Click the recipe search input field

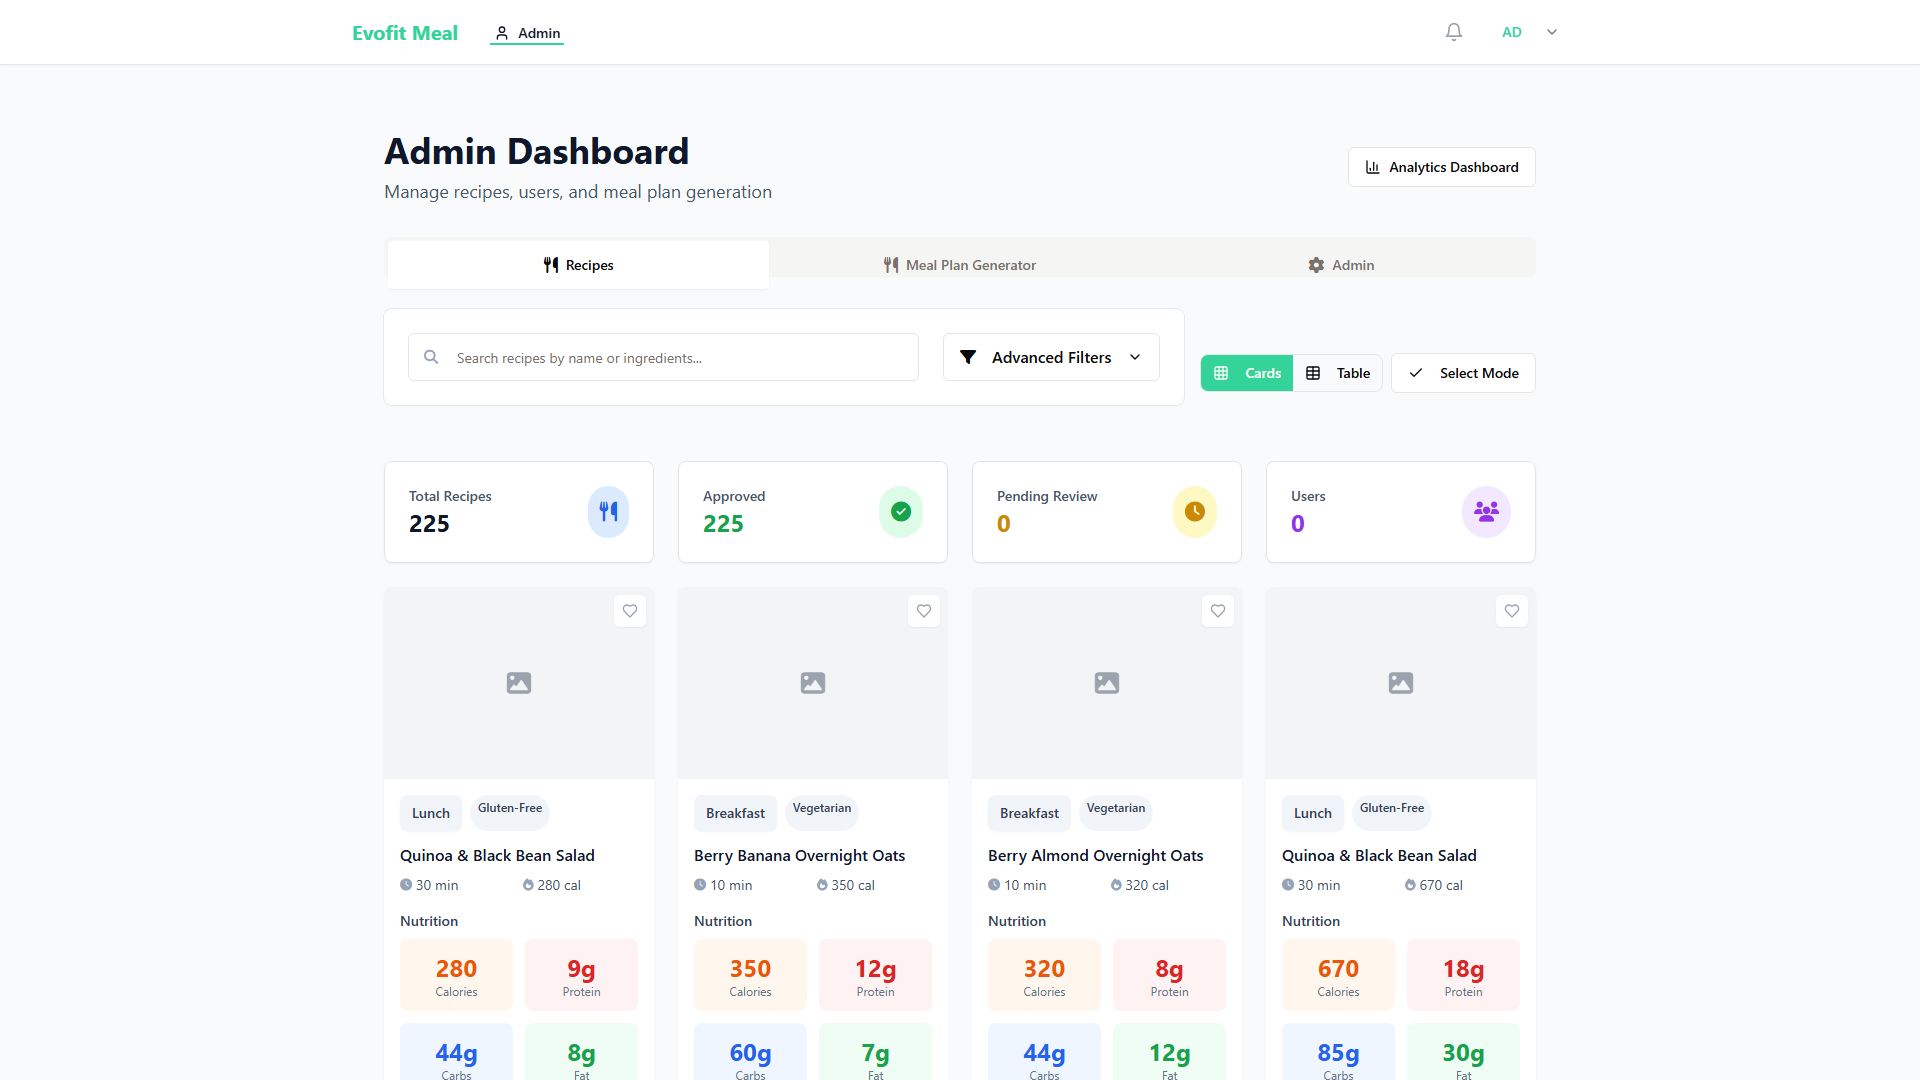tap(680, 358)
